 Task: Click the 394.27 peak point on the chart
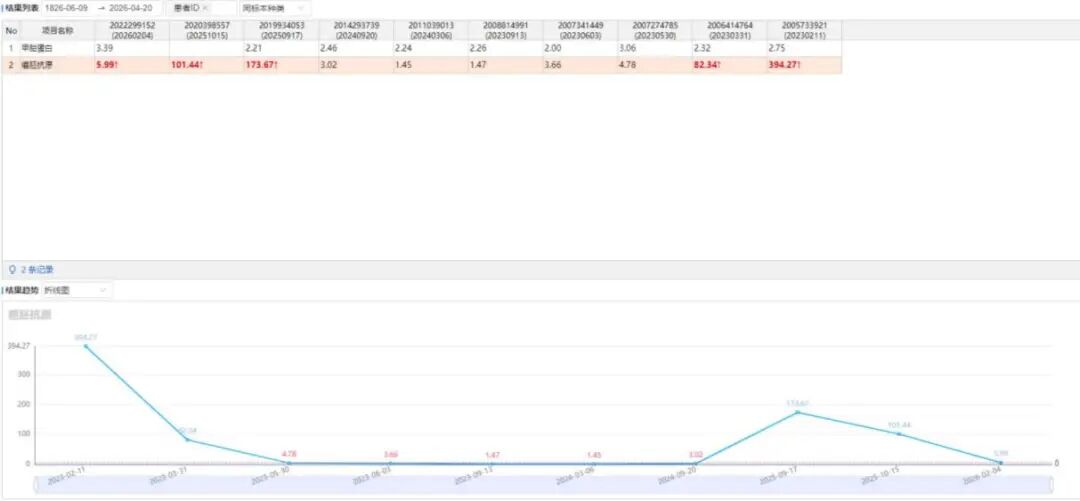coord(85,346)
